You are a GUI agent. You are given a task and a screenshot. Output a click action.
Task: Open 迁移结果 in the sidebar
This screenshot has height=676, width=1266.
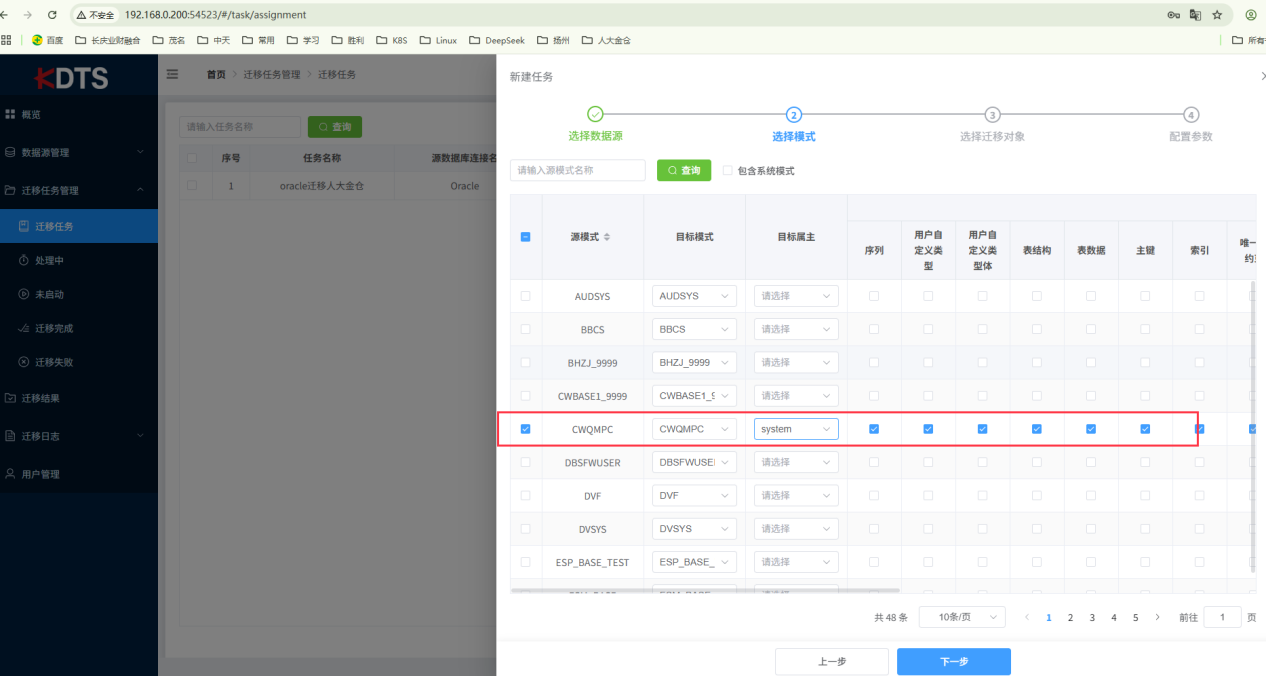[79, 398]
